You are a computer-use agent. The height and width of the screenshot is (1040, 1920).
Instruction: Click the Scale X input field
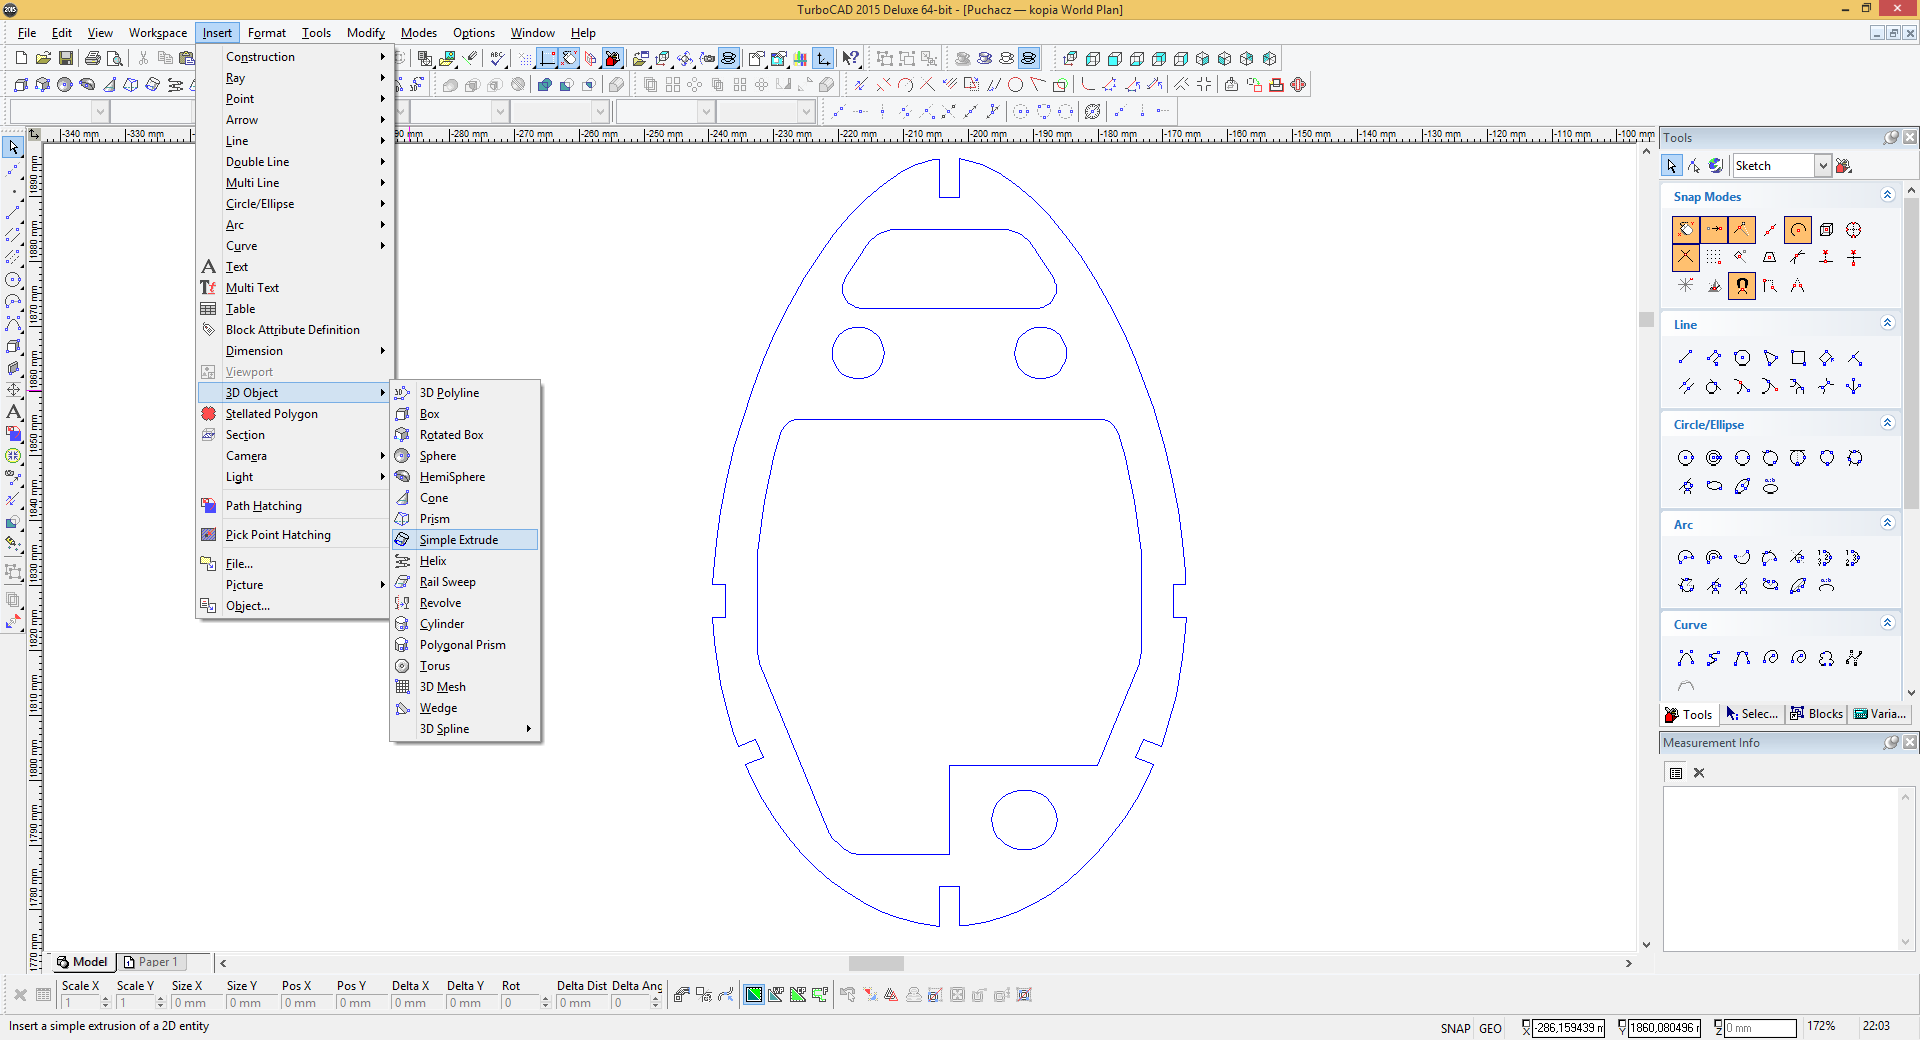[x=80, y=1003]
